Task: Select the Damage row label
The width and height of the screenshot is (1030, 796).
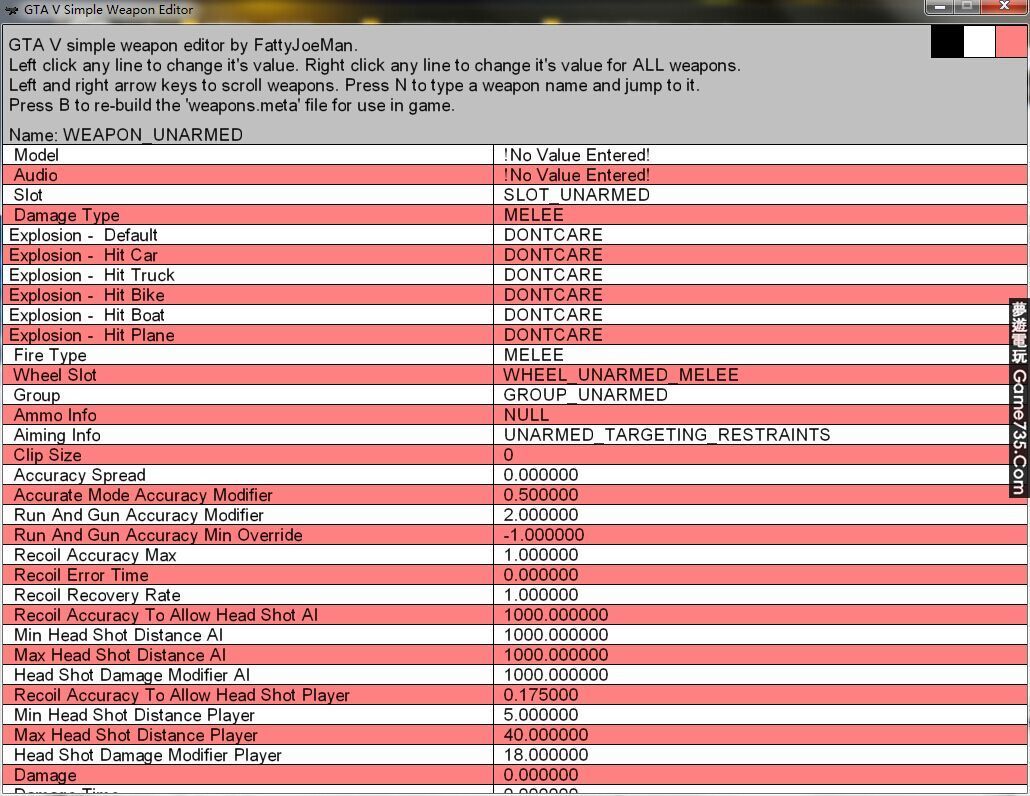Action: [45, 776]
